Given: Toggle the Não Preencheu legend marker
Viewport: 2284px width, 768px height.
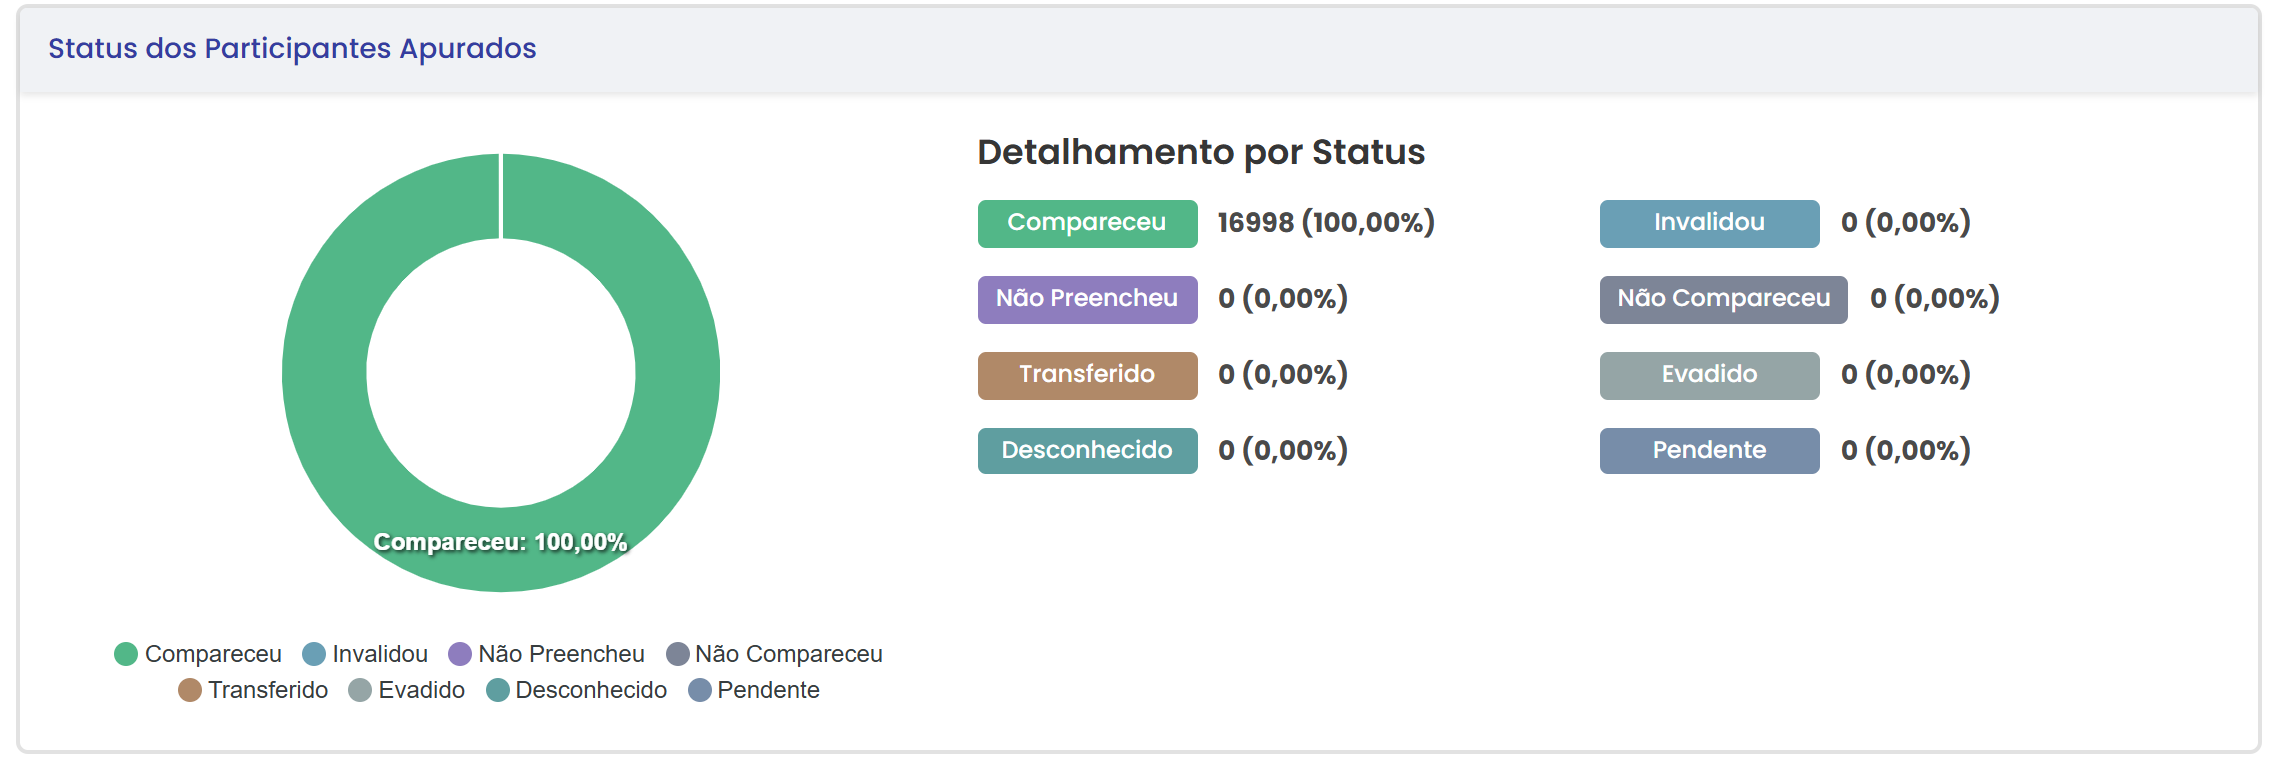Looking at the screenshot, I should (460, 653).
